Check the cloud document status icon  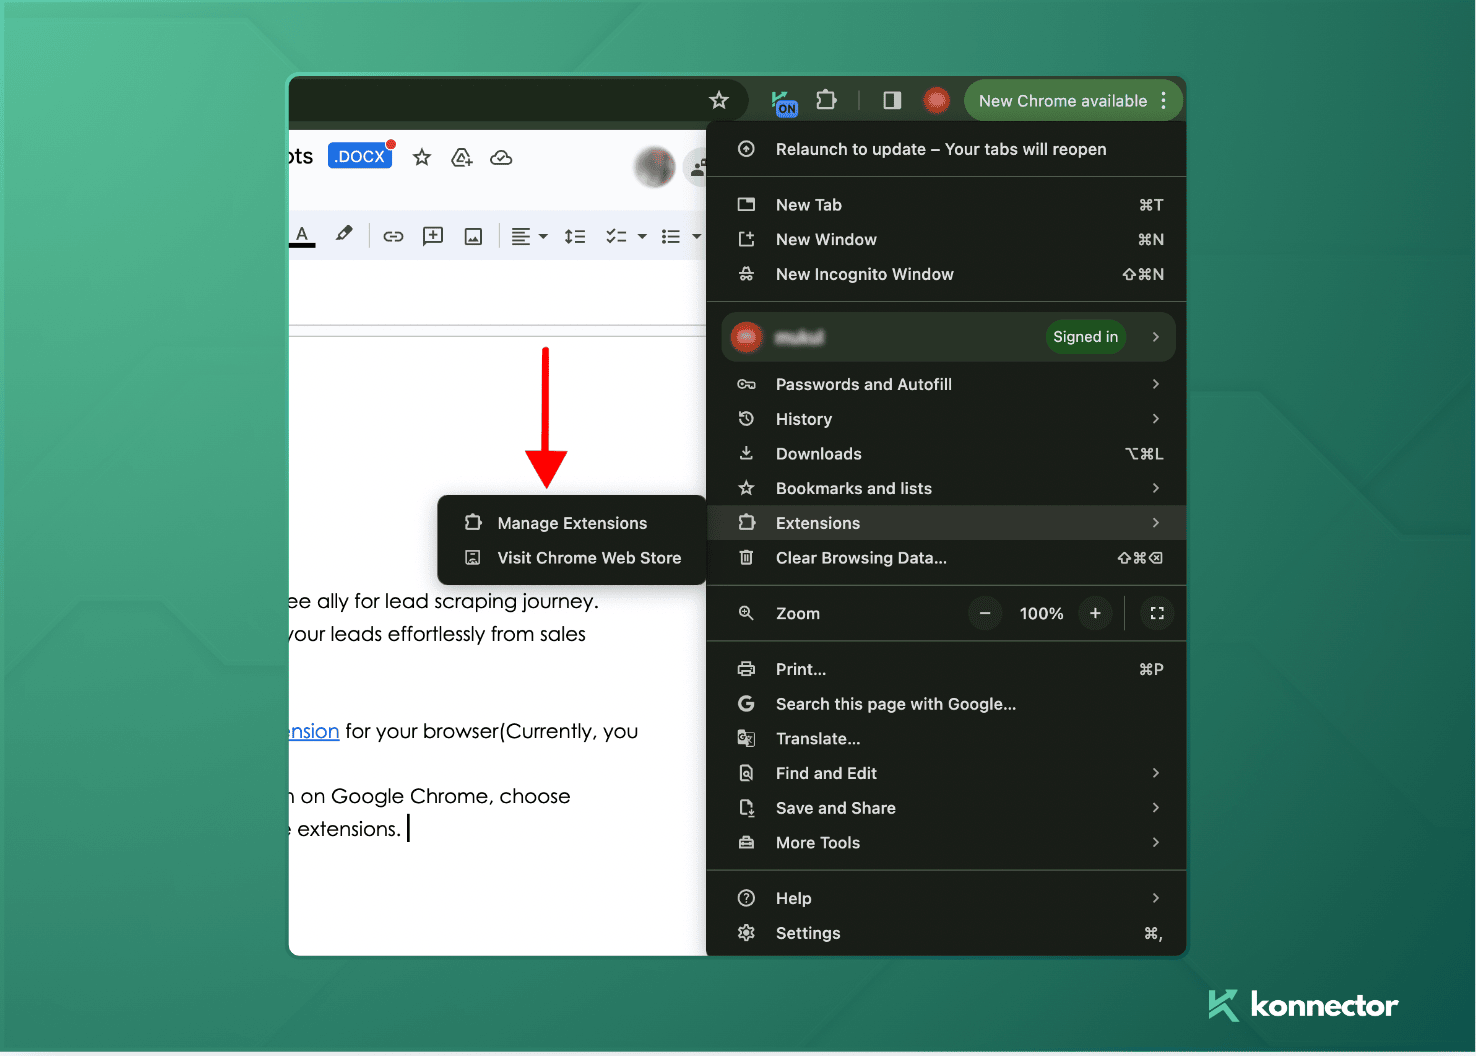(x=501, y=157)
